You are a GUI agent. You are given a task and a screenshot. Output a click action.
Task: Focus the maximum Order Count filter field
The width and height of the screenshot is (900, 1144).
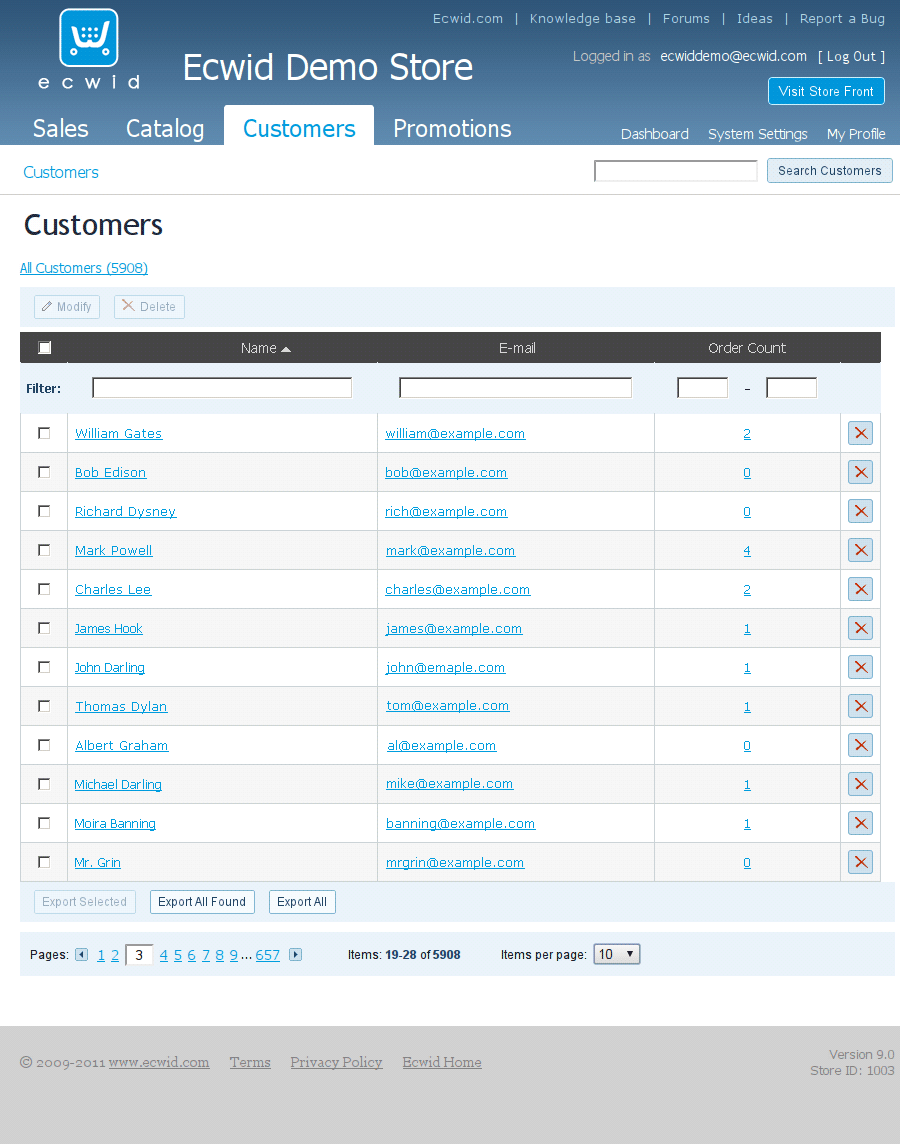coord(791,388)
